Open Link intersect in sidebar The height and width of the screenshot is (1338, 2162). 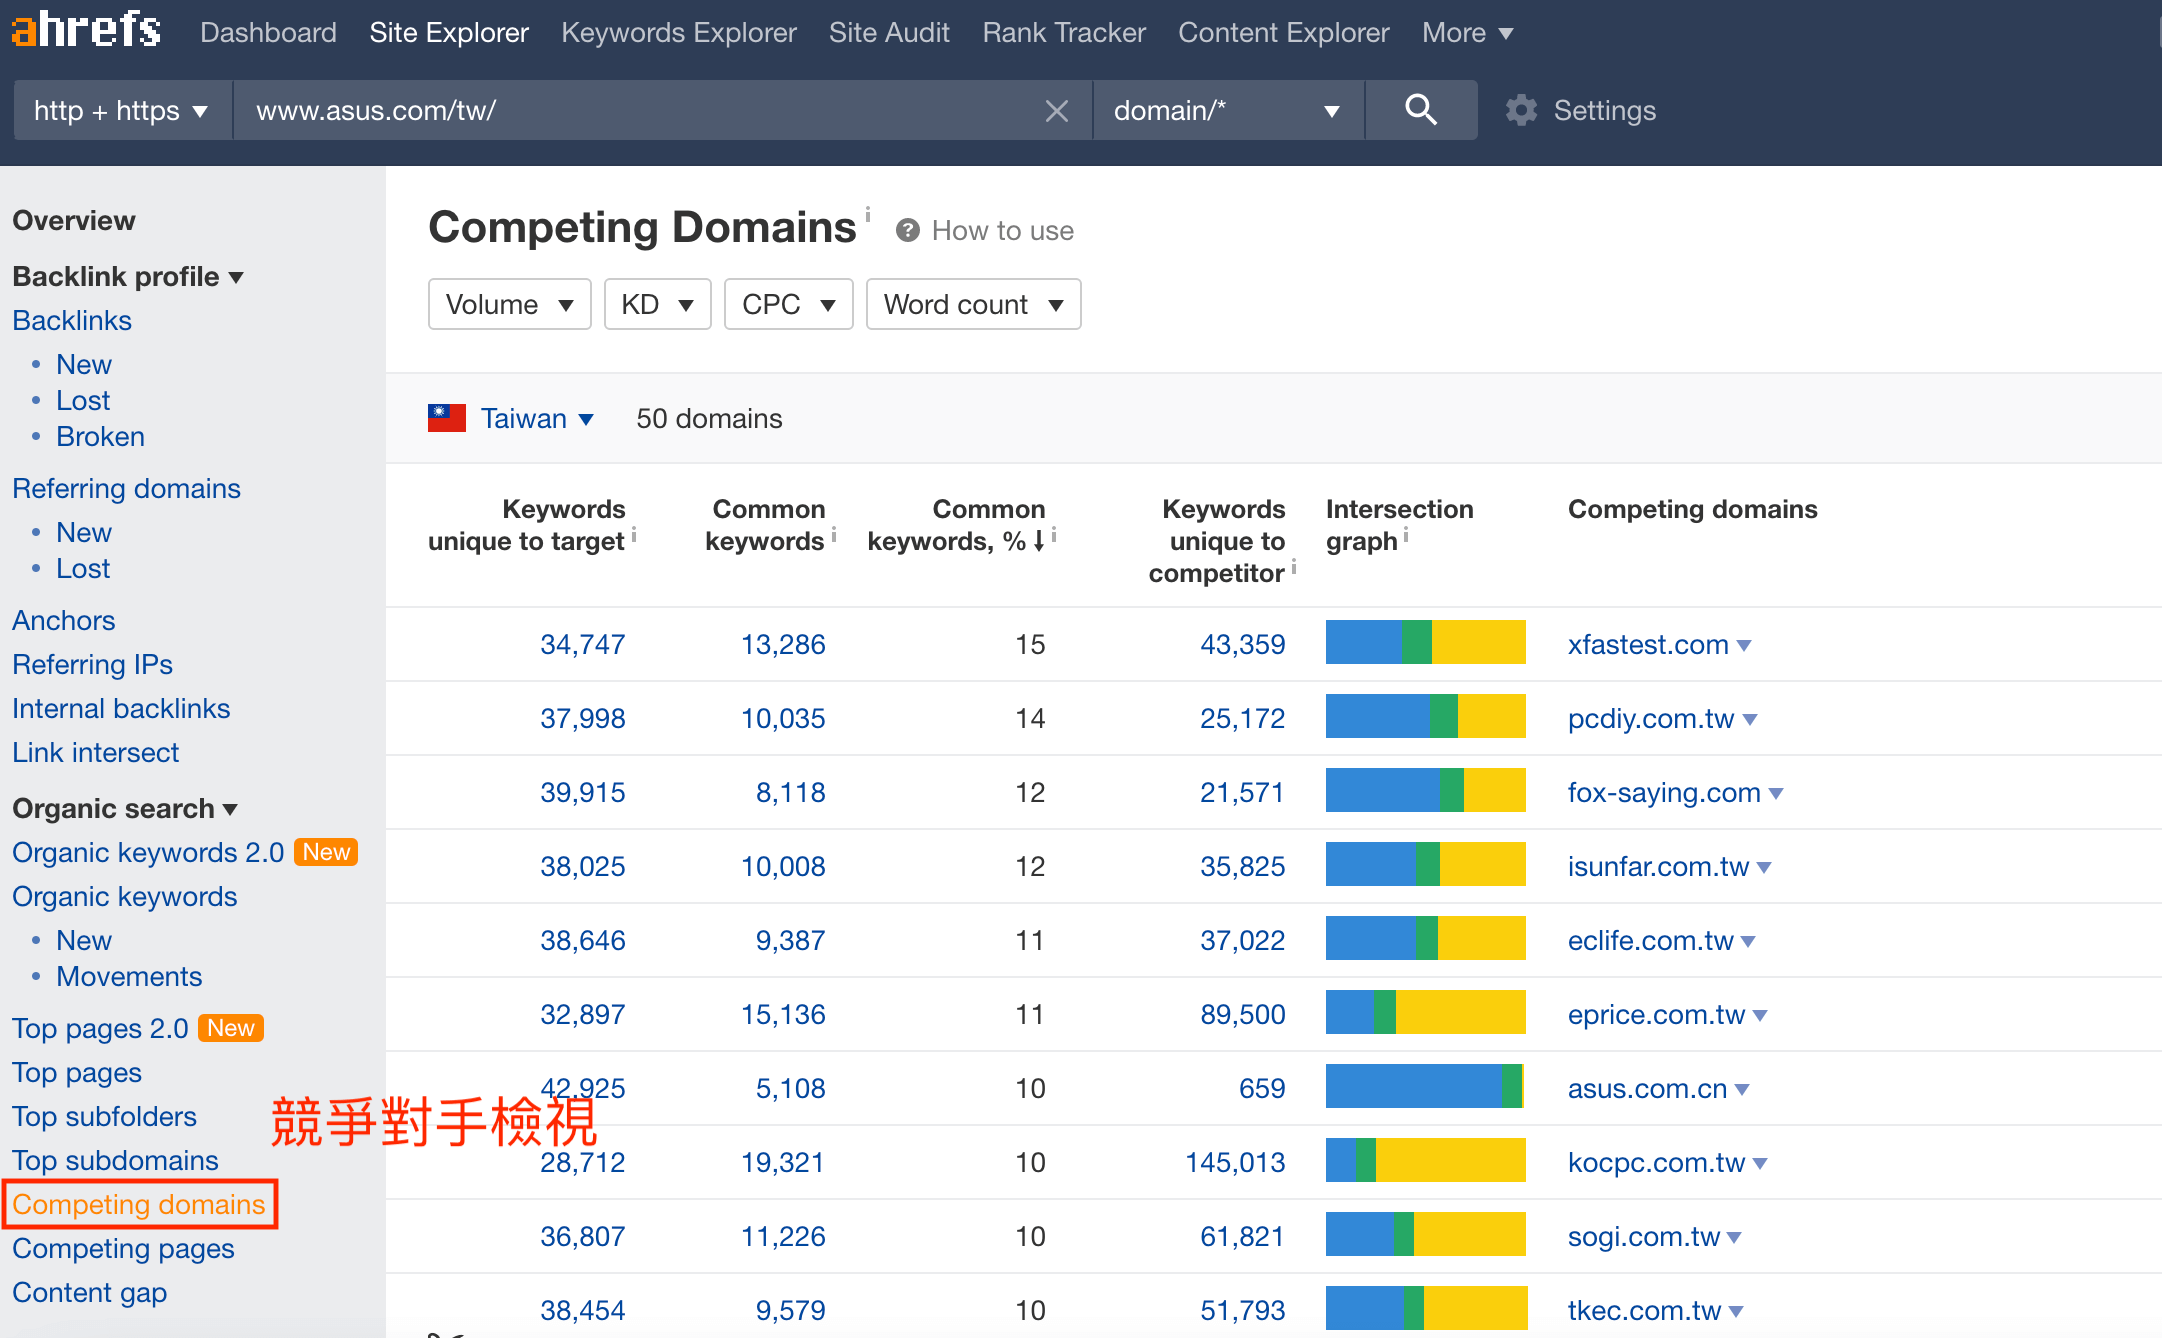click(x=96, y=752)
